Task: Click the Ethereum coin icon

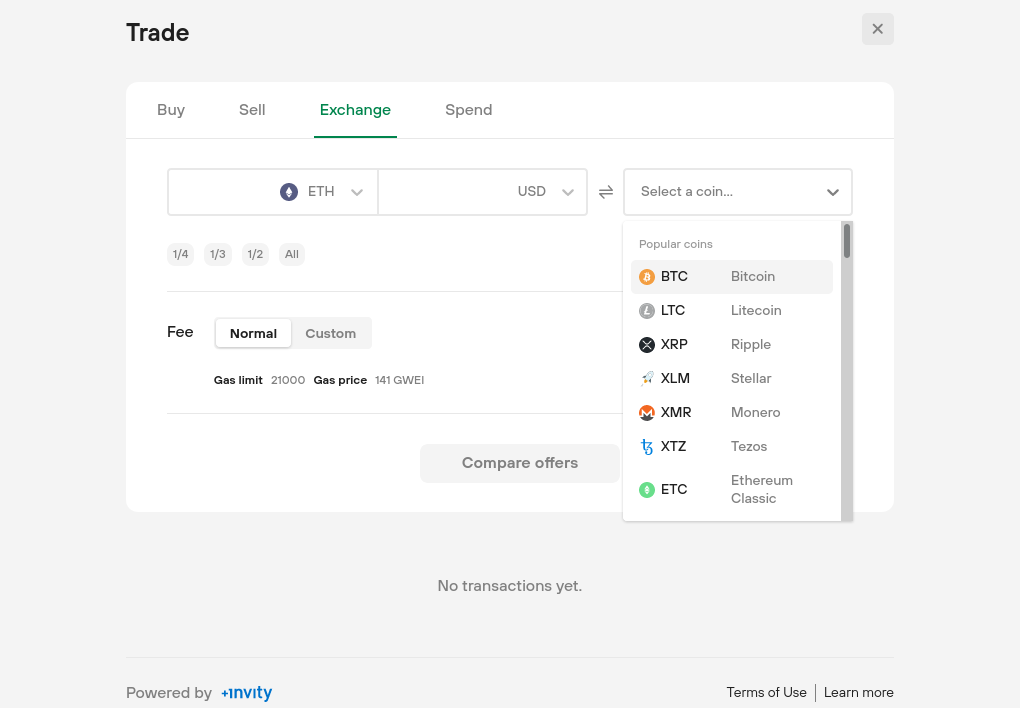Action: click(x=289, y=192)
